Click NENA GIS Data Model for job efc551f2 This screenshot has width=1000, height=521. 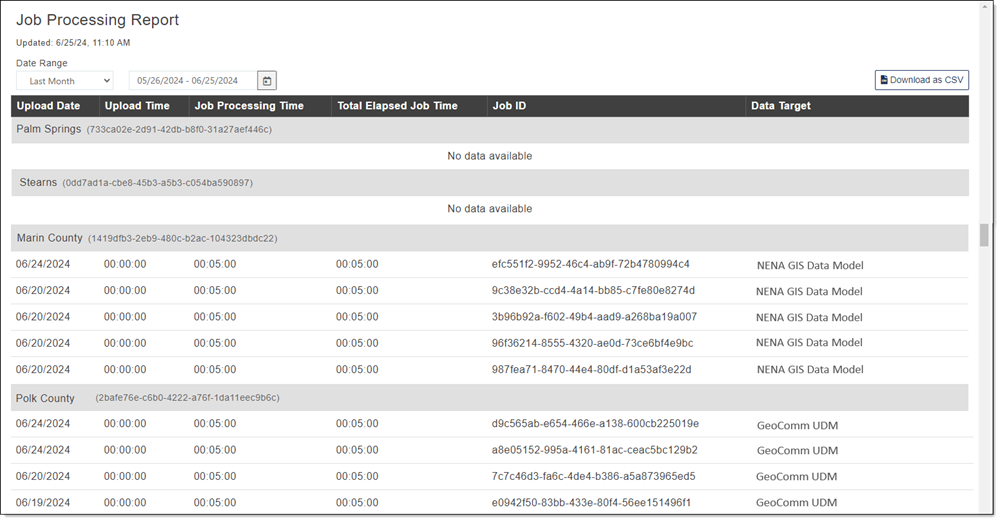coord(810,265)
